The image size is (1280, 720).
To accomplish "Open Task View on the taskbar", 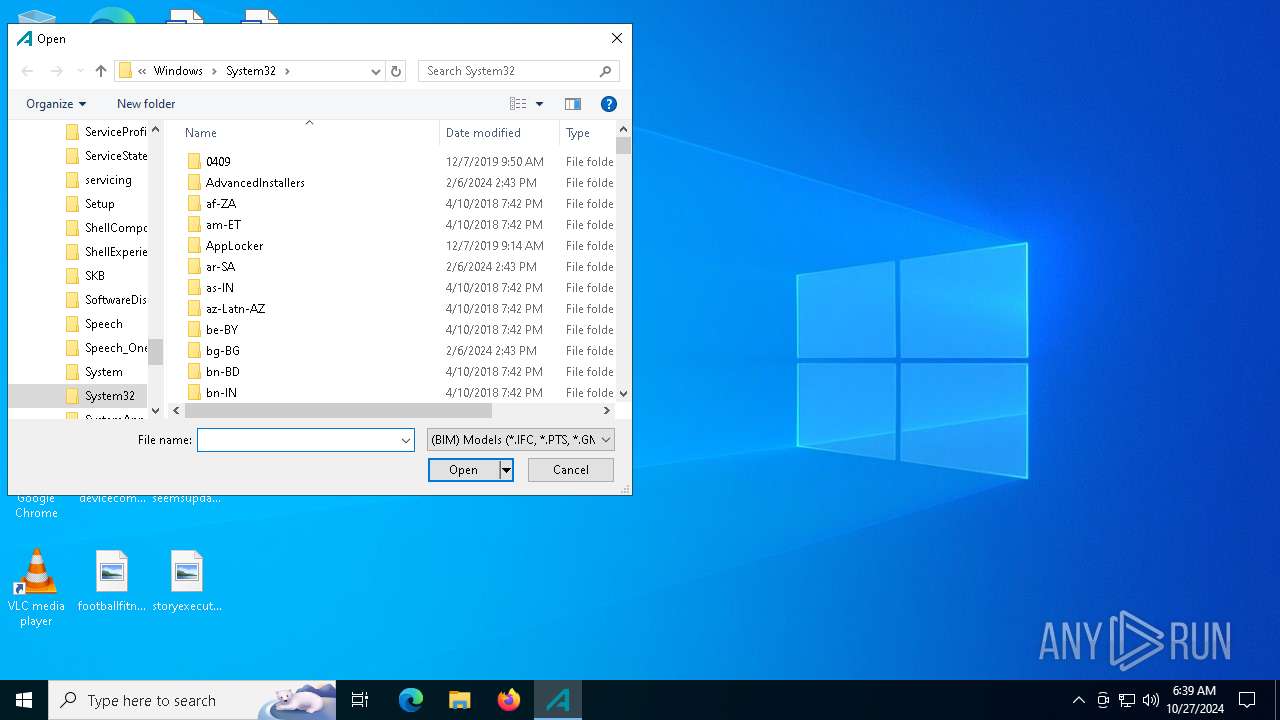I will tap(360, 700).
